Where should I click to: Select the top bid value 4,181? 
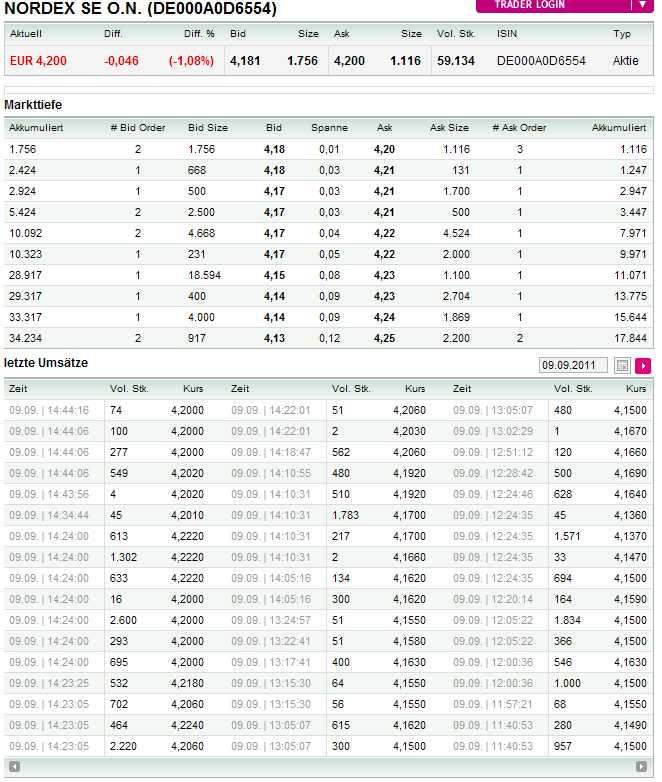(245, 61)
